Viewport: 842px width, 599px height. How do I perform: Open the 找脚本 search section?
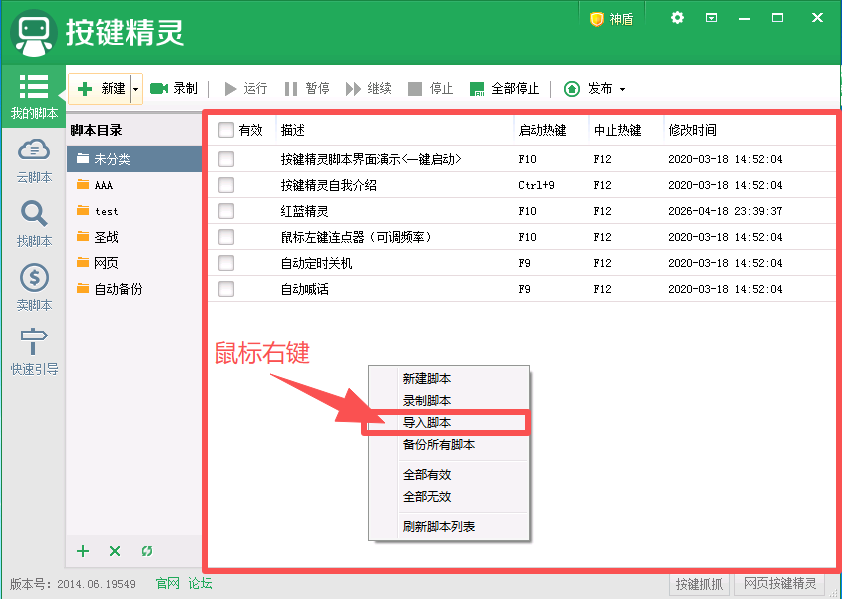tap(34, 225)
